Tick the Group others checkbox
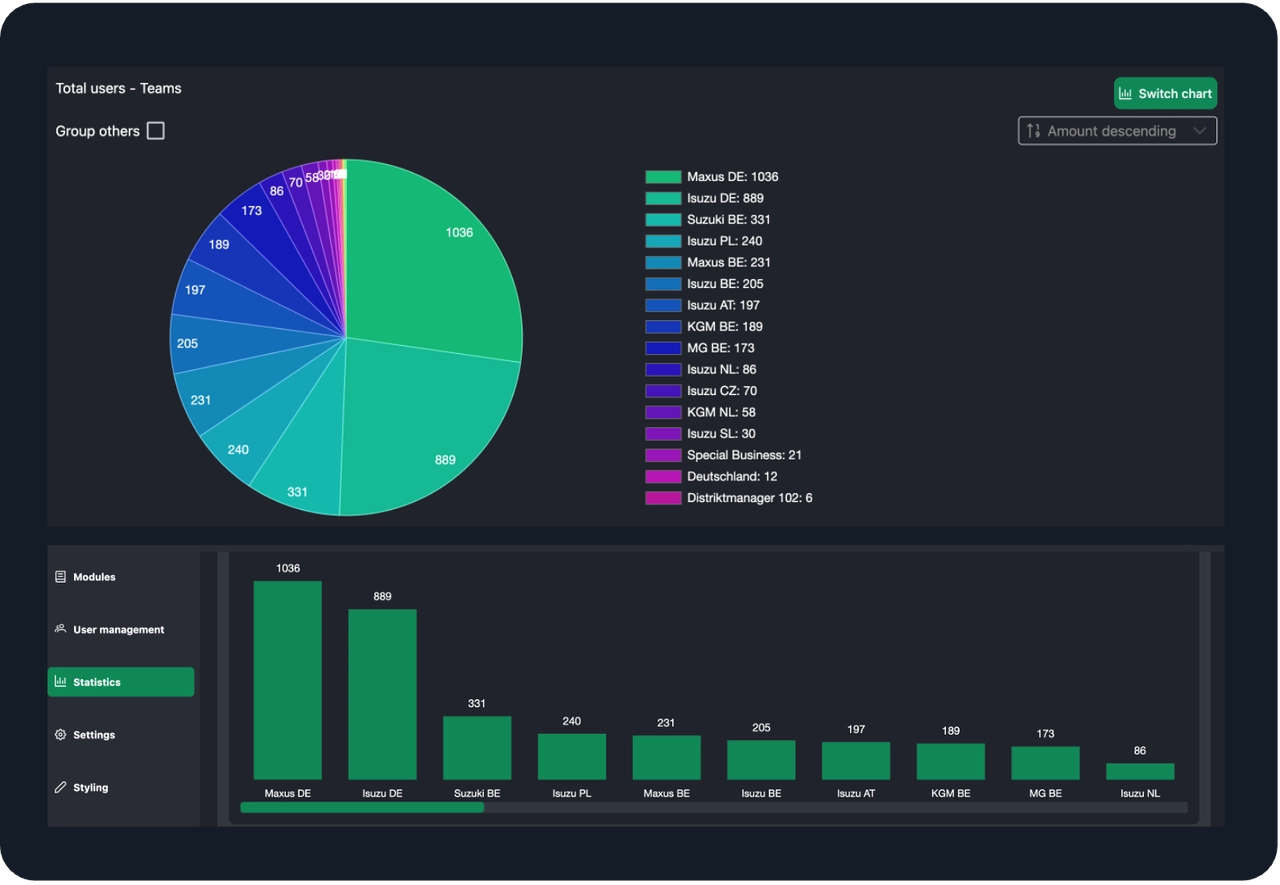Screen dimensions: 1280x885 [156, 131]
